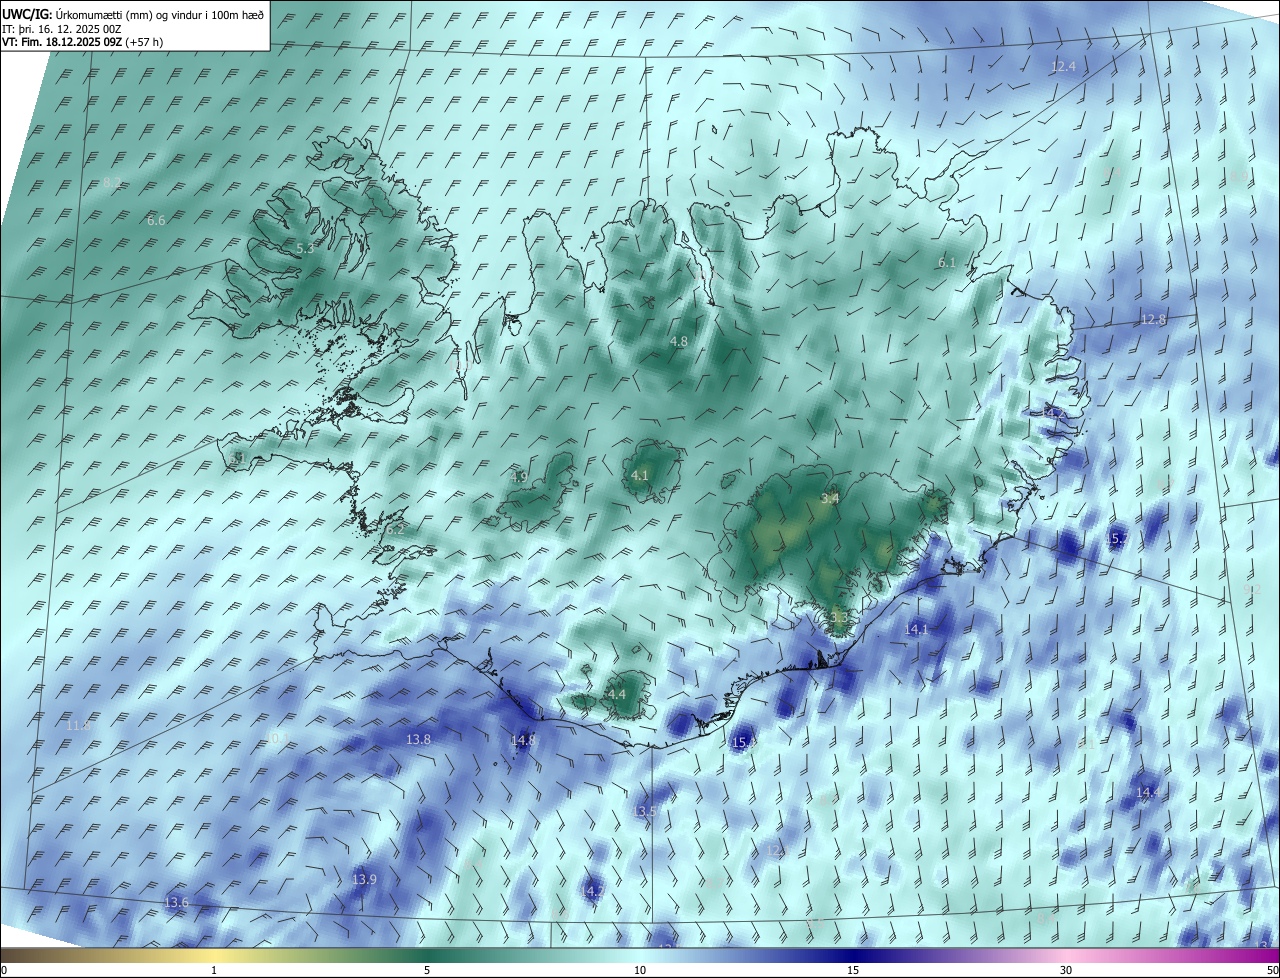
Task: Click the 4.1 value on the glacier
Action: 640,475
